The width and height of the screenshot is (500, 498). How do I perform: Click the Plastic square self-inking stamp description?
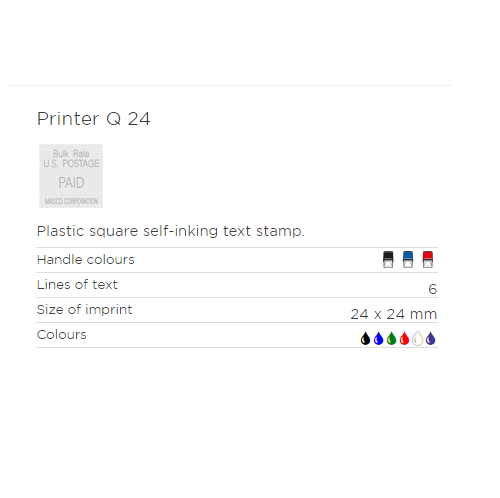(171, 231)
